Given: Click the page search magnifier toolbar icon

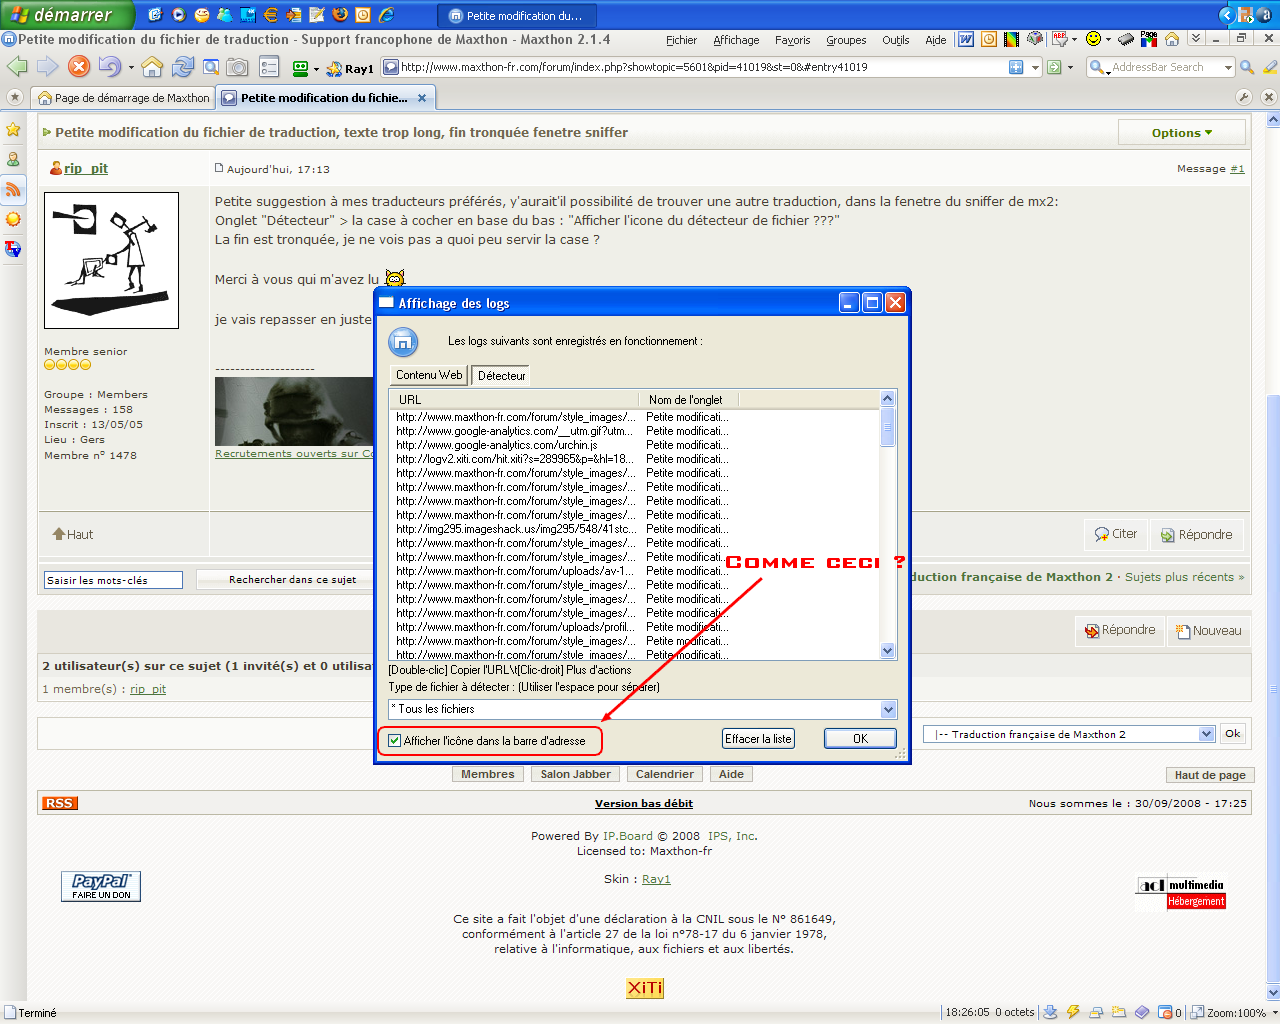Looking at the screenshot, I should [x=211, y=67].
